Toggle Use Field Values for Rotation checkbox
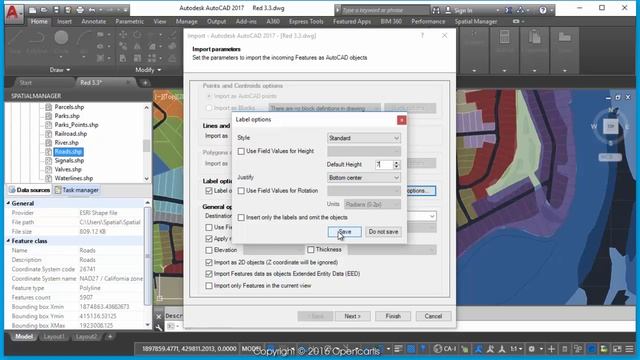640x360 pixels. (241, 191)
